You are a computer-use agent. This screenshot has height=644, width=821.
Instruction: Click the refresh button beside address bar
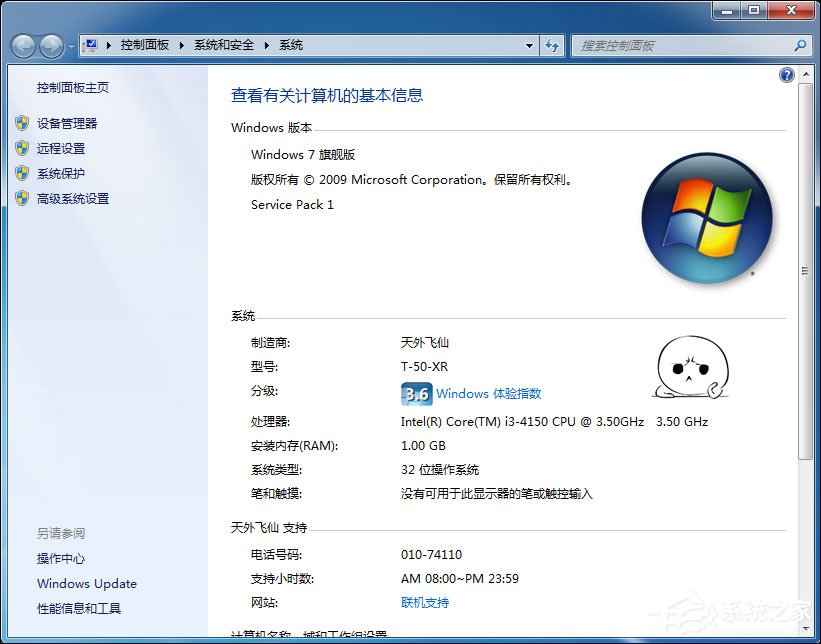pyautogui.click(x=552, y=45)
